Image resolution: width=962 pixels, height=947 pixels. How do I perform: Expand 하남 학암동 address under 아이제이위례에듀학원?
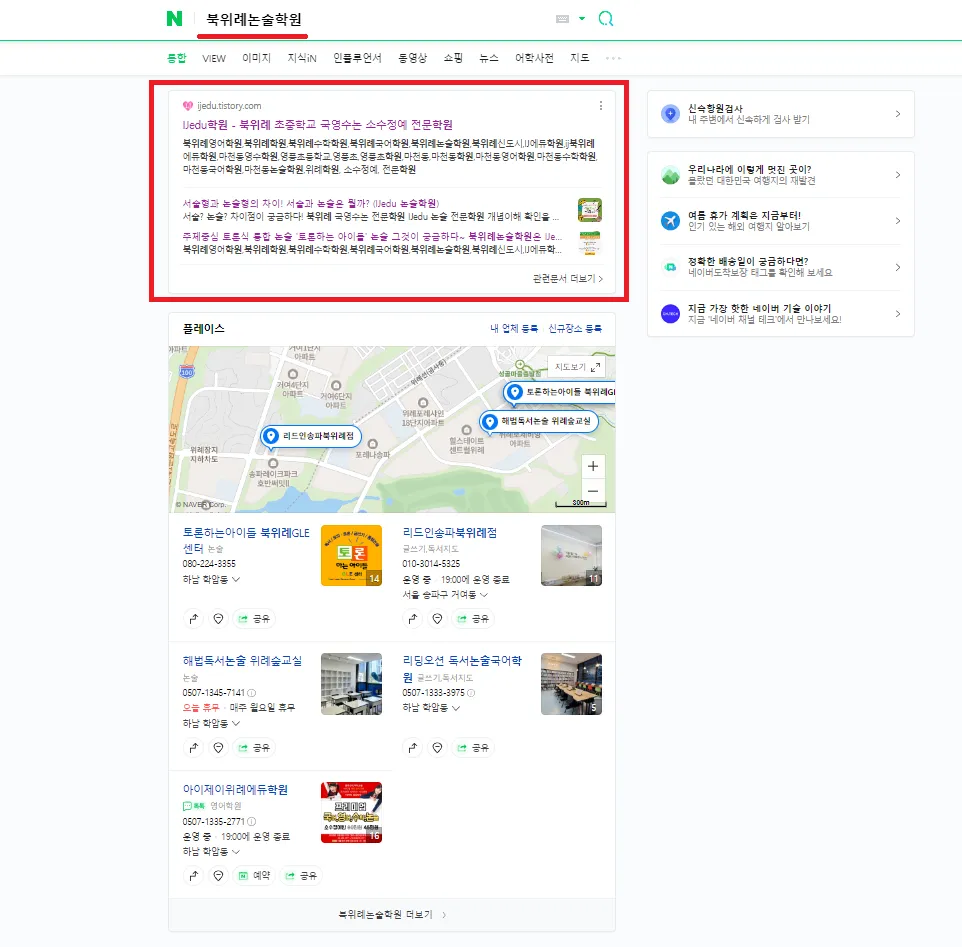(x=211, y=851)
